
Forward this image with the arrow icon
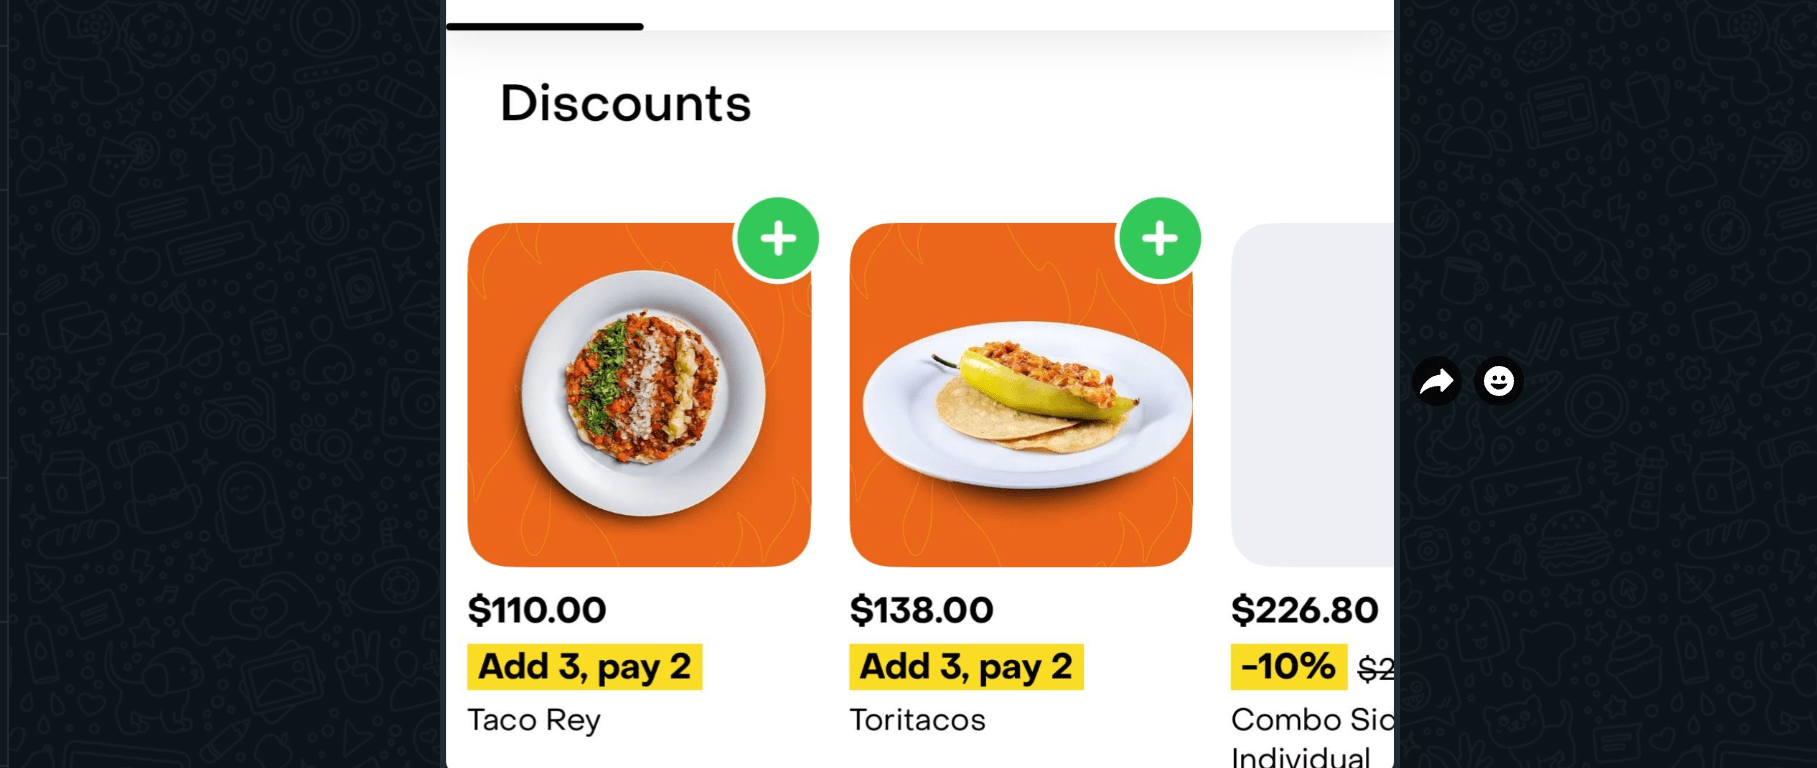pos(1437,381)
